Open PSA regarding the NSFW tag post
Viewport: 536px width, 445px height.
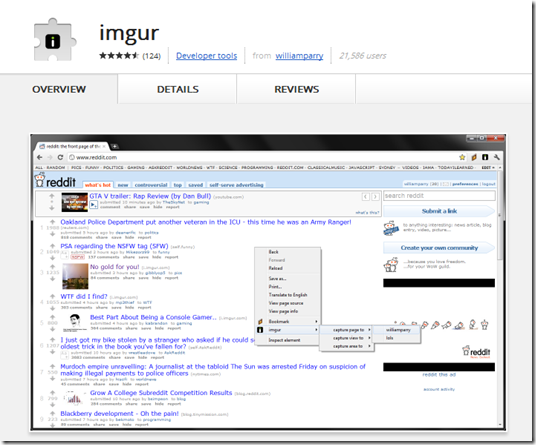114,246
